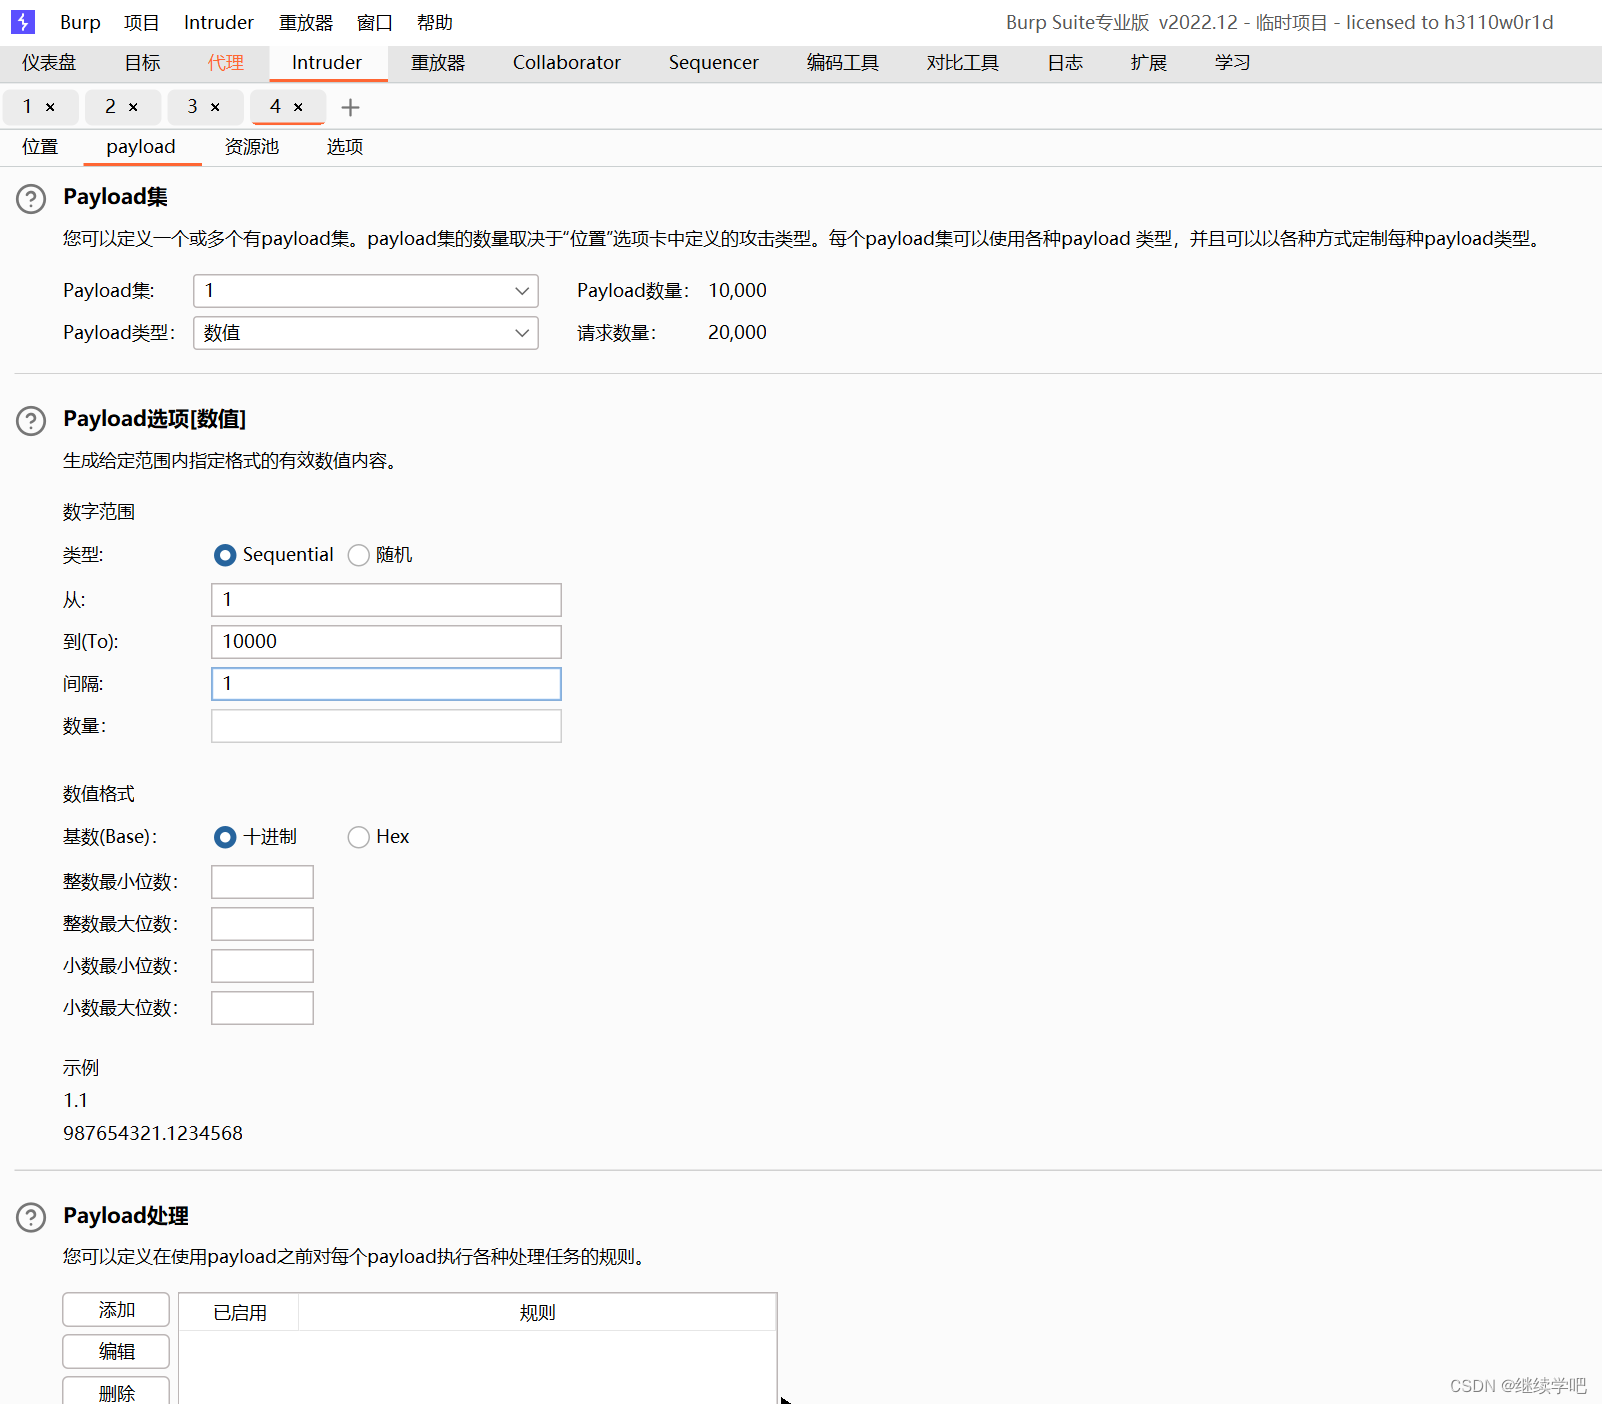Viewport: 1602px width, 1404px height.
Task: Close Intruder attack tab 3
Action: 215,107
